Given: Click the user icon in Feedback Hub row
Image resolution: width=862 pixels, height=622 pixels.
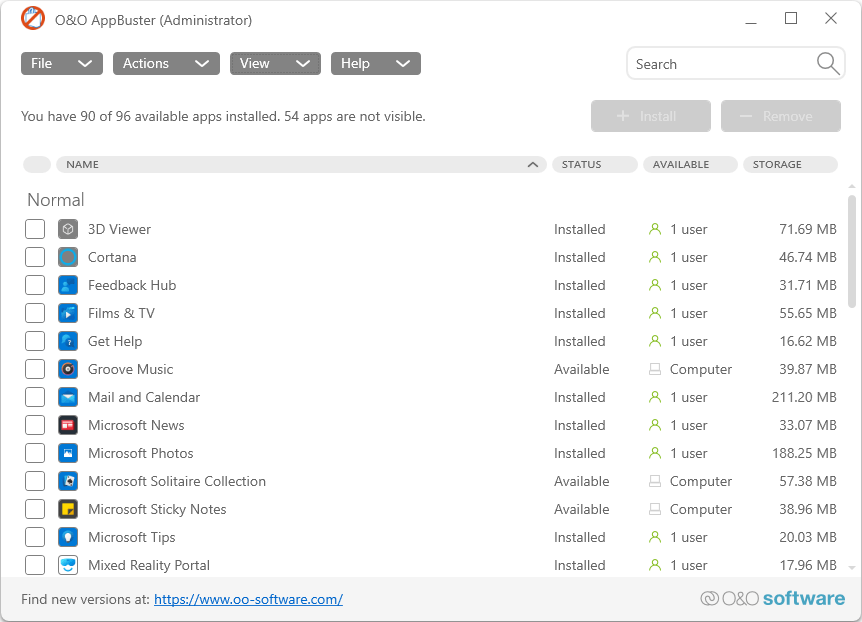Looking at the screenshot, I should coord(655,285).
